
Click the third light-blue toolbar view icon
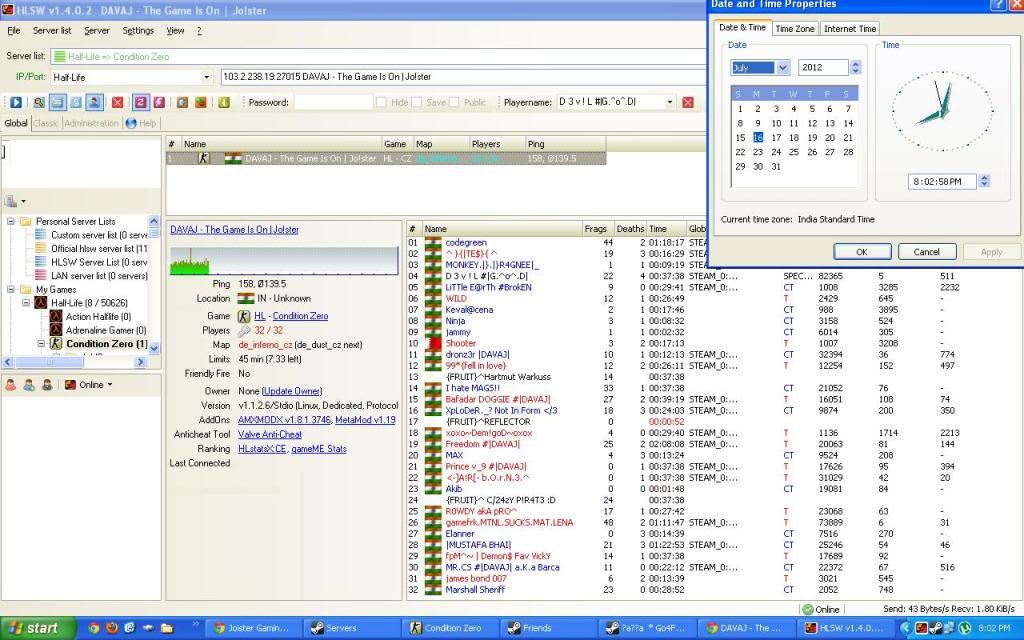[76, 103]
